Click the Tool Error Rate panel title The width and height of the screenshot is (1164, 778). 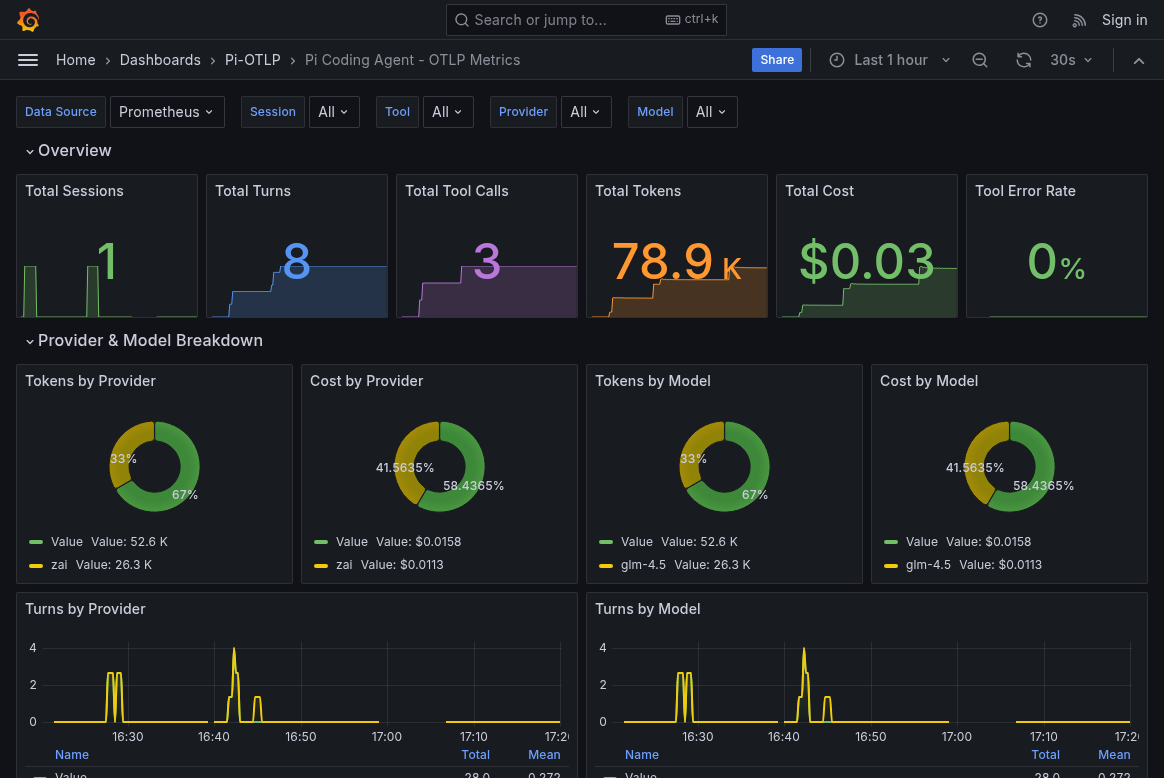[x=1024, y=191]
